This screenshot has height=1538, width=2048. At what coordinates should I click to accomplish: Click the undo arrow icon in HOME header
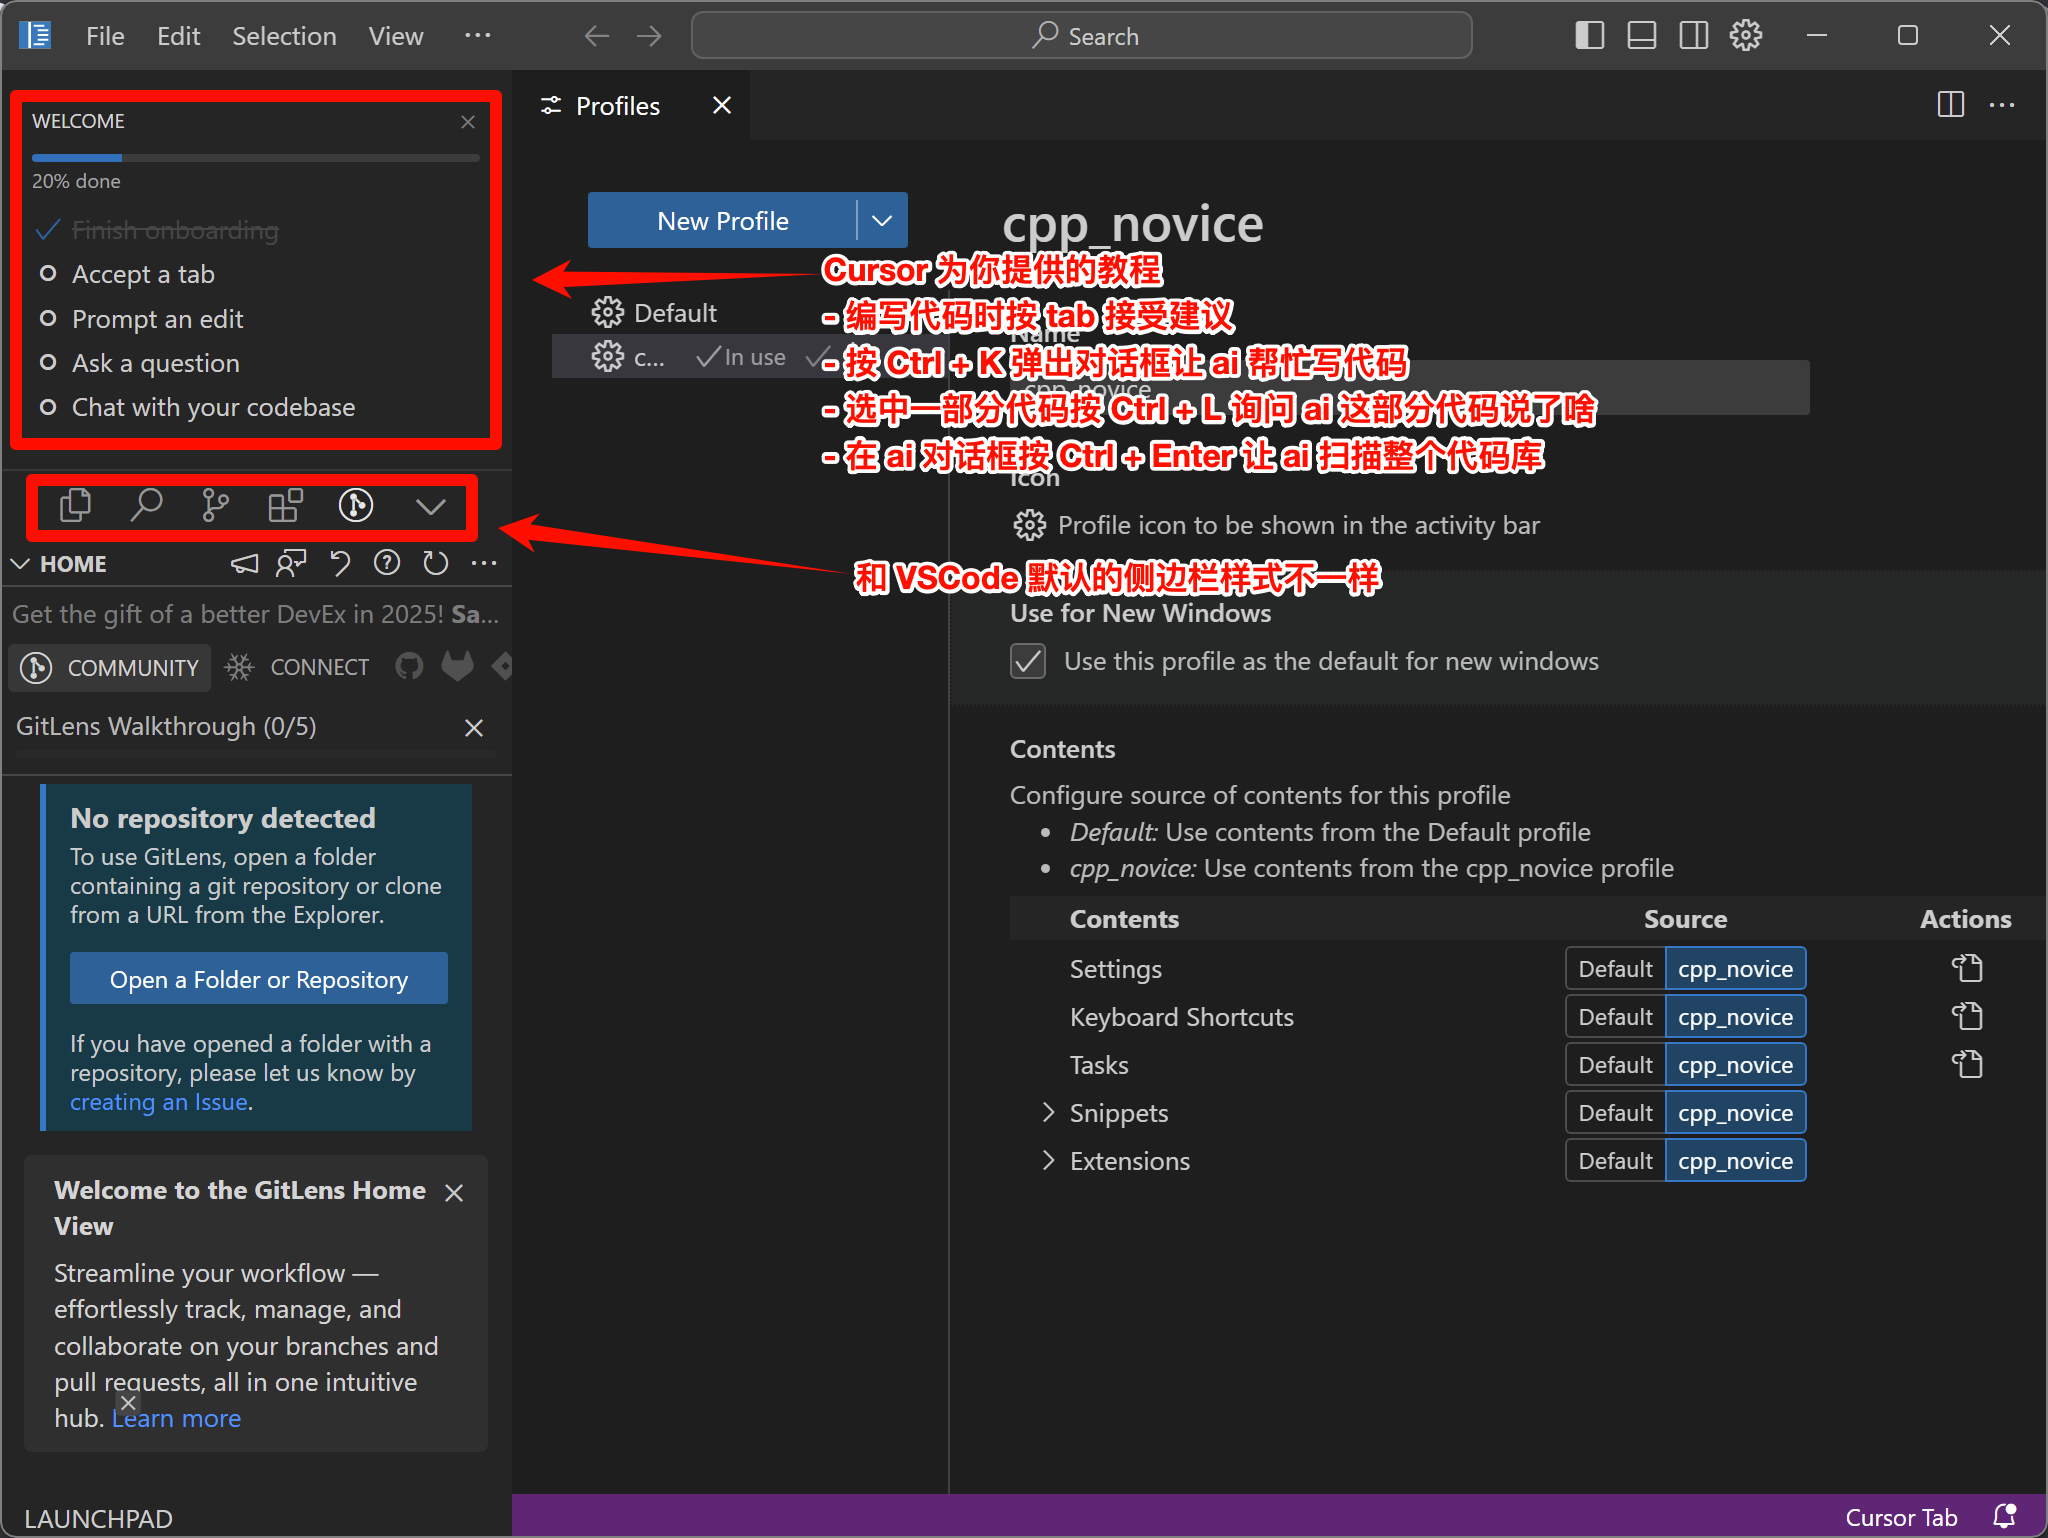339,564
